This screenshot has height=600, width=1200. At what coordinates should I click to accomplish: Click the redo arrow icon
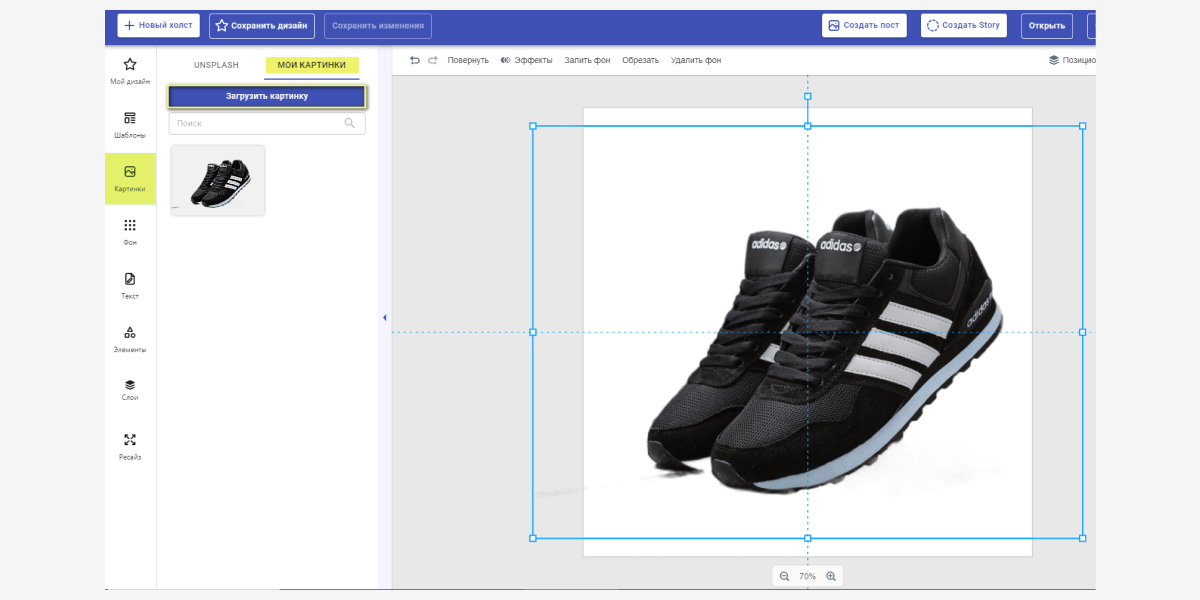[x=433, y=60]
